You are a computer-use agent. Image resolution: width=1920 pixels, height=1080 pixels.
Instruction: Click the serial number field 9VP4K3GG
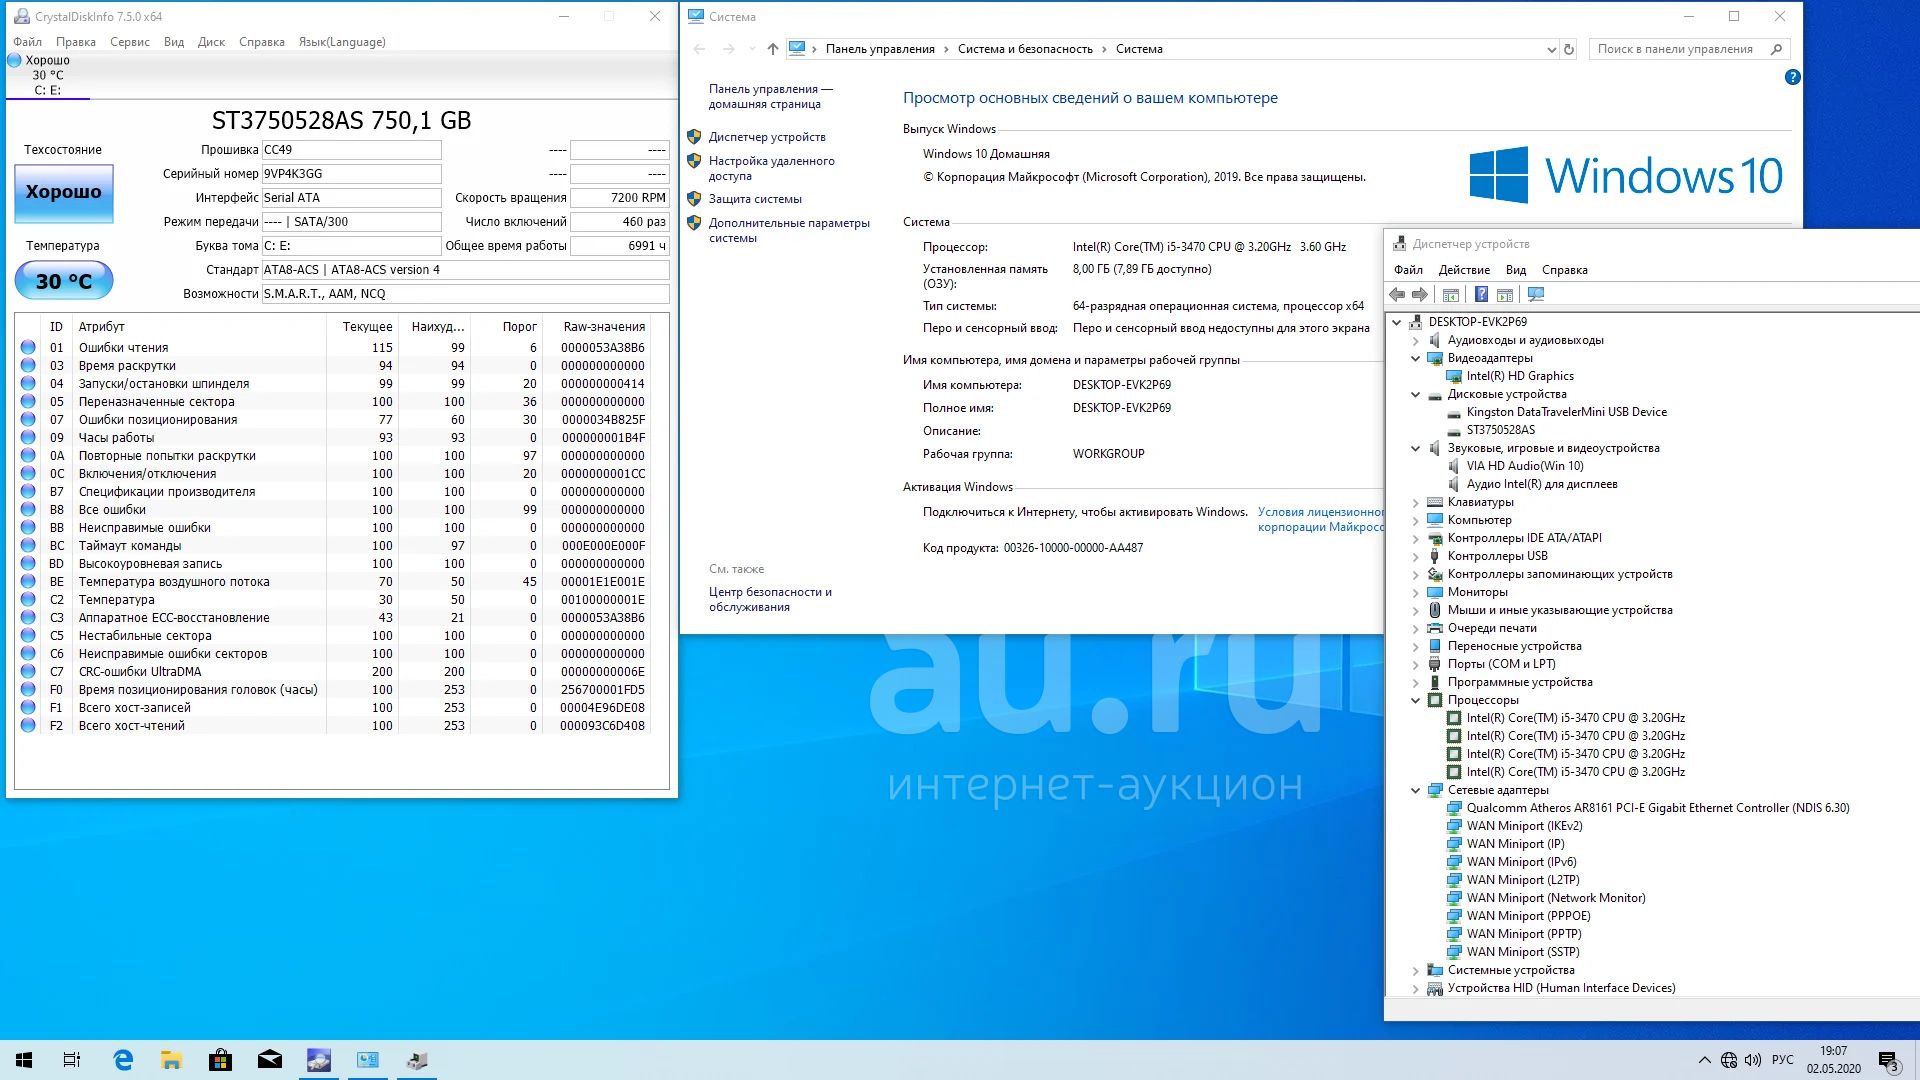click(x=351, y=174)
